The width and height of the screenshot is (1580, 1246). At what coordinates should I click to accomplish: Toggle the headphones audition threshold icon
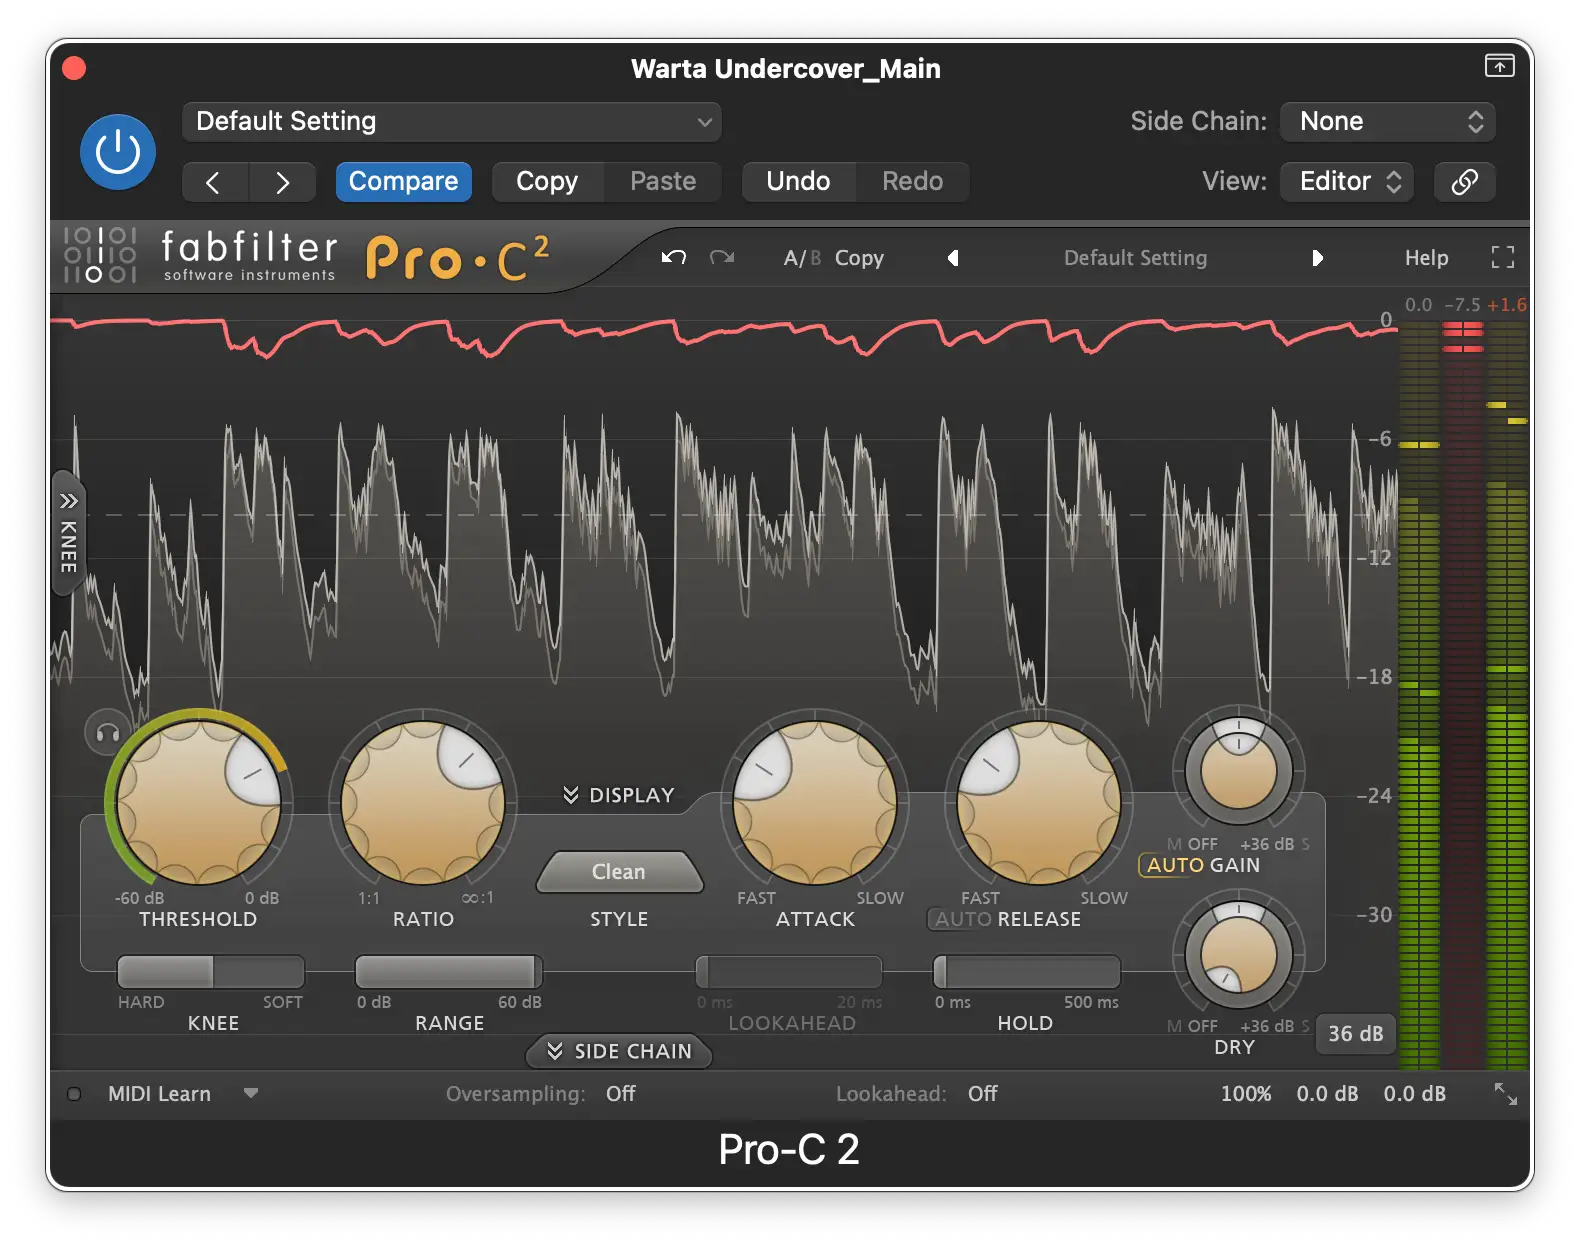(x=107, y=733)
